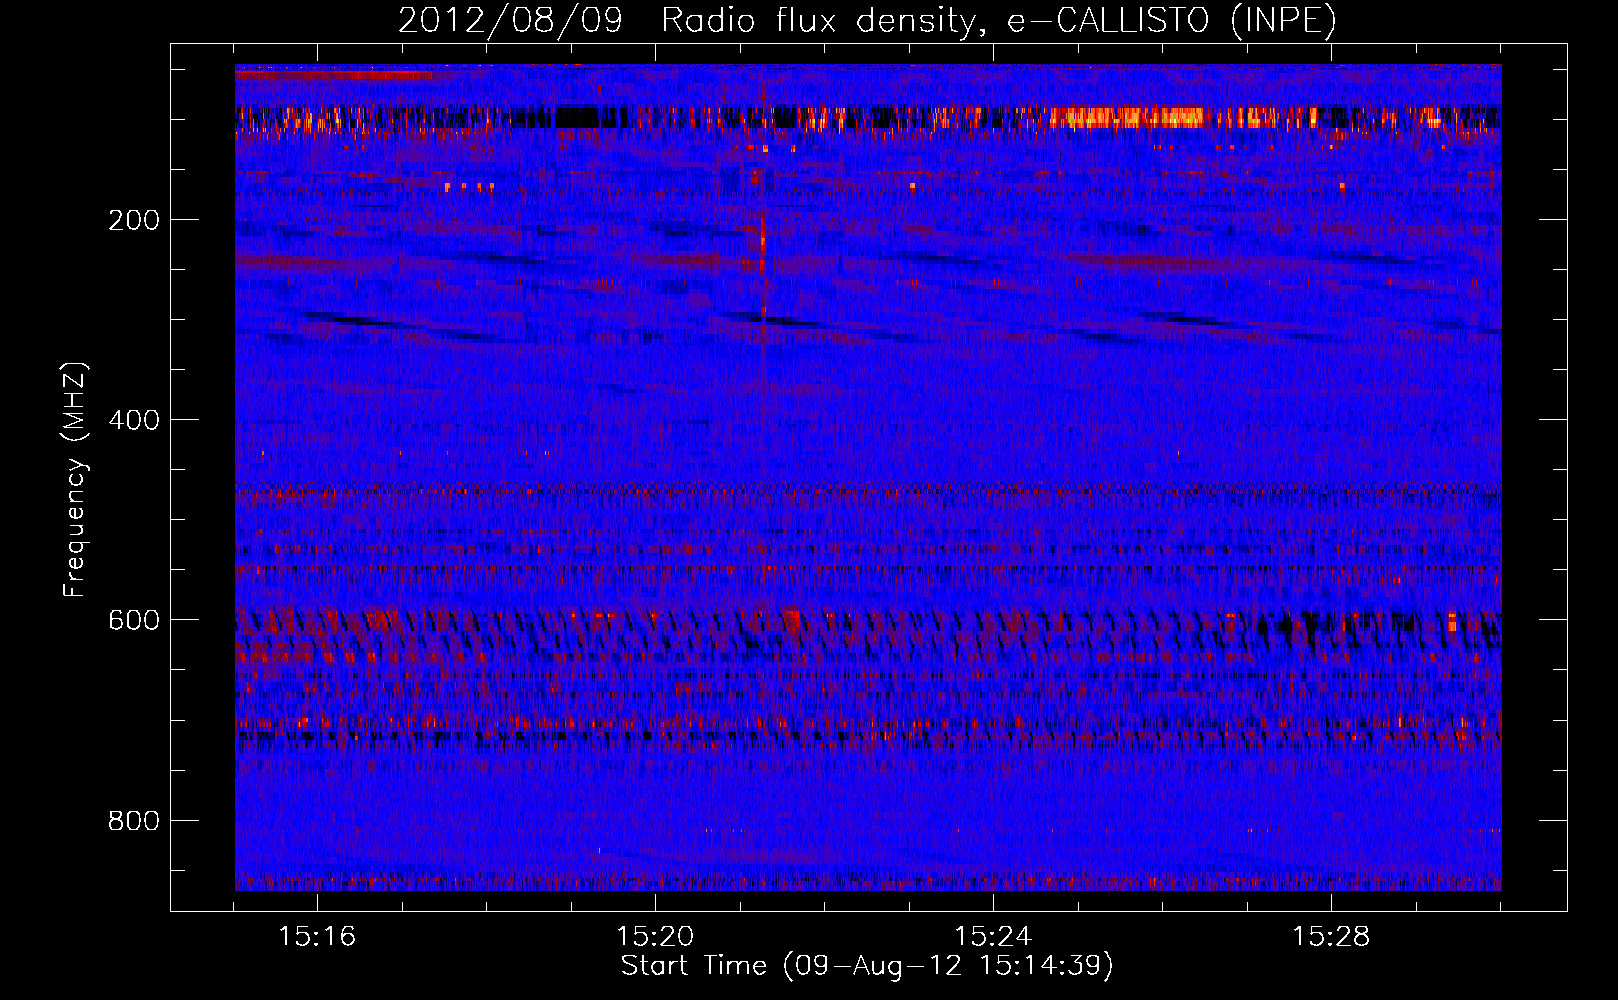Screen dimensions: 1618x1000
Task: Click the 800 frequency axis value
Action: [x=134, y=821]
